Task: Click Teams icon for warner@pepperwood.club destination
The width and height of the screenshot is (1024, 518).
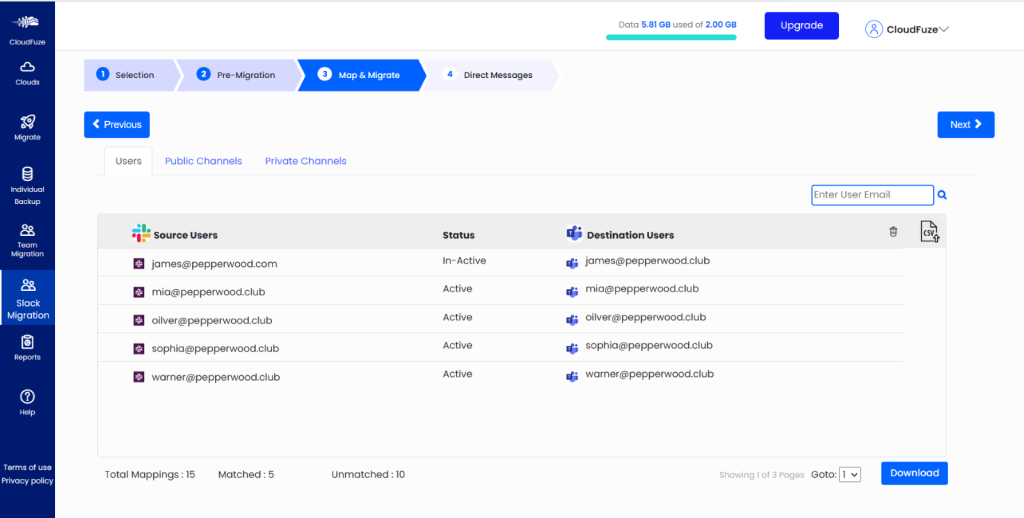Action: tap(572, 376)
